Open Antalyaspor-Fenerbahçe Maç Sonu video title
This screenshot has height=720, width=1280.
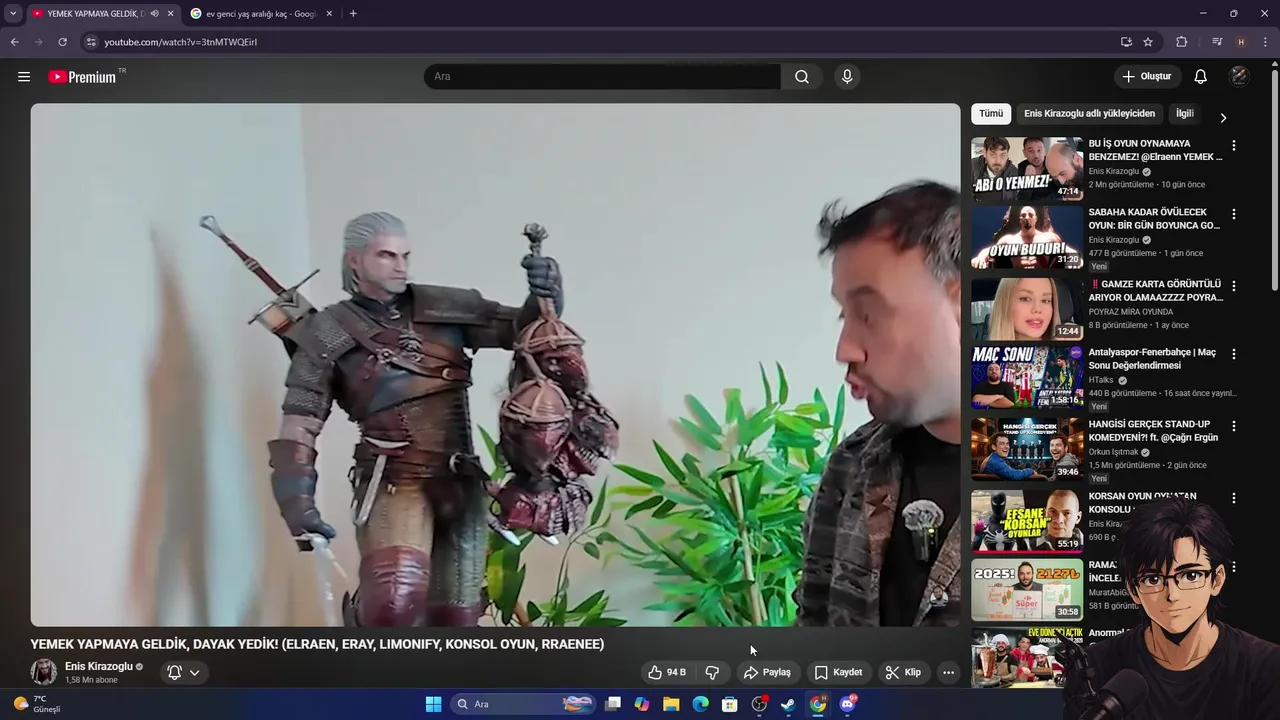tap(1152, 359)
